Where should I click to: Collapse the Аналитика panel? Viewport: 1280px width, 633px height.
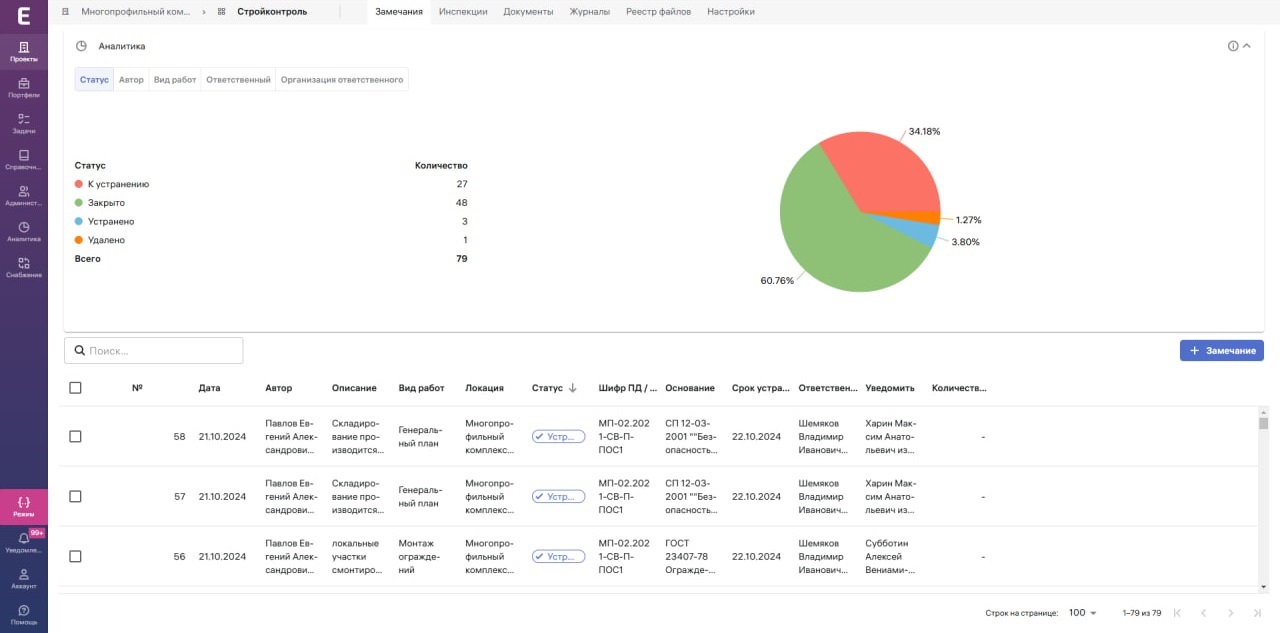pos(1247,46)
